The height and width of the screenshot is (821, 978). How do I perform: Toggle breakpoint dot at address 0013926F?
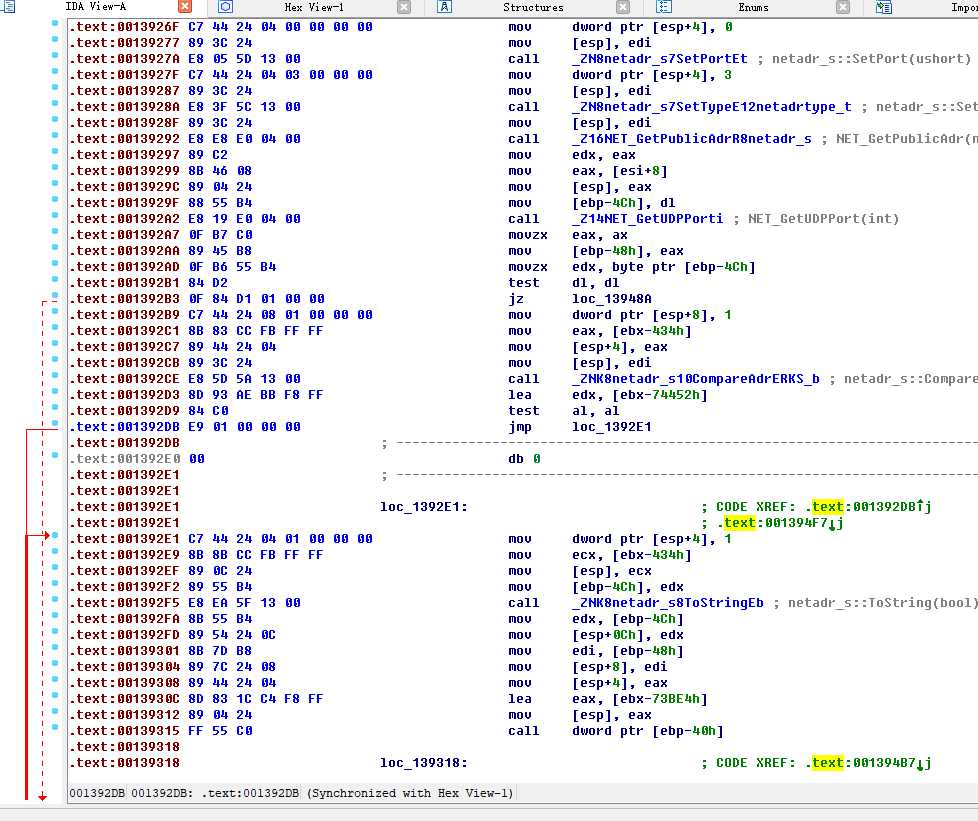[55, 23]
